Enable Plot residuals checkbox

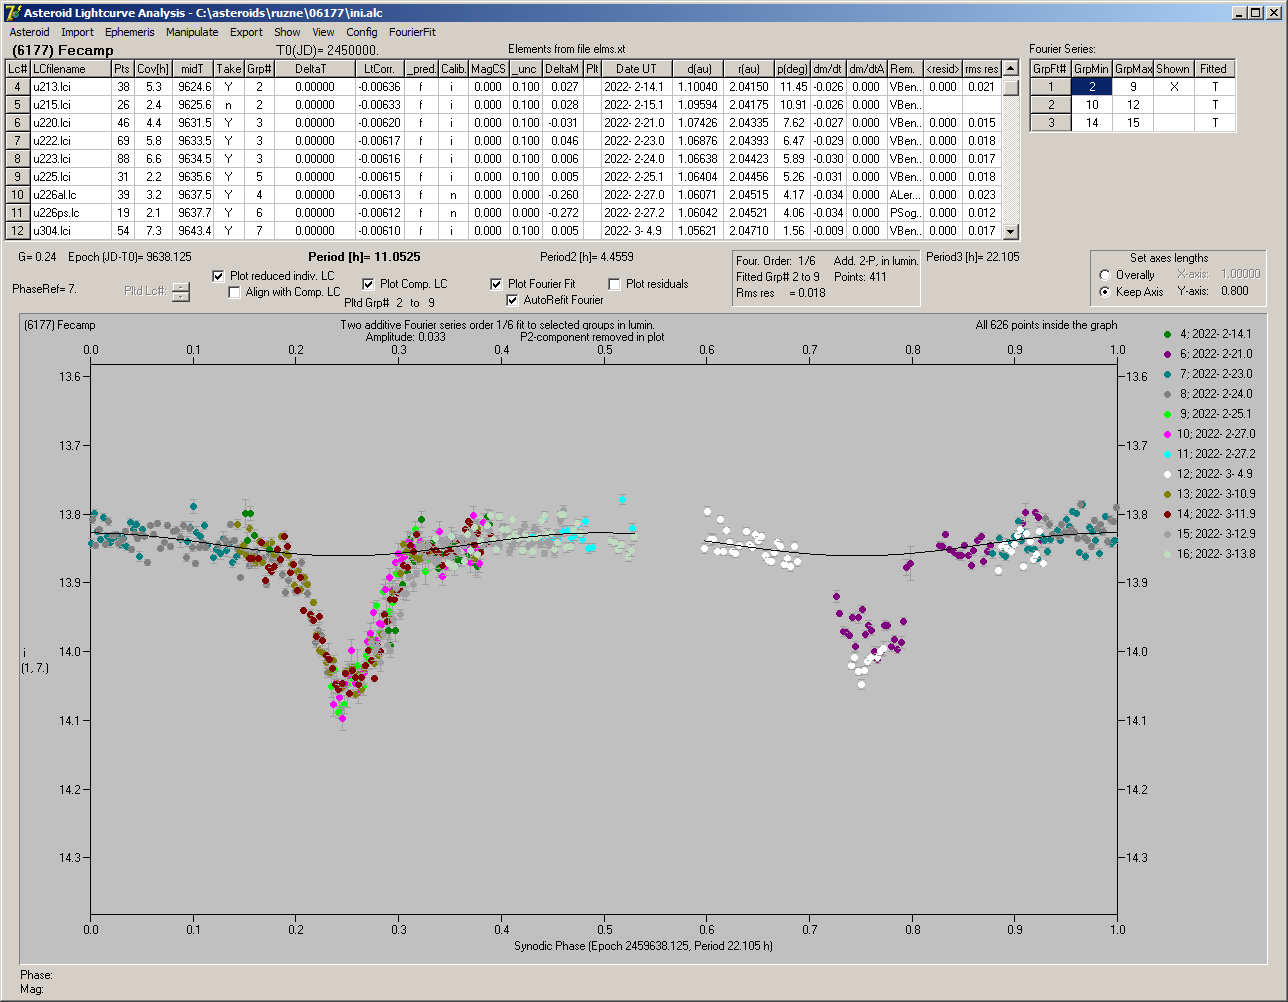[x=614, y=284]
